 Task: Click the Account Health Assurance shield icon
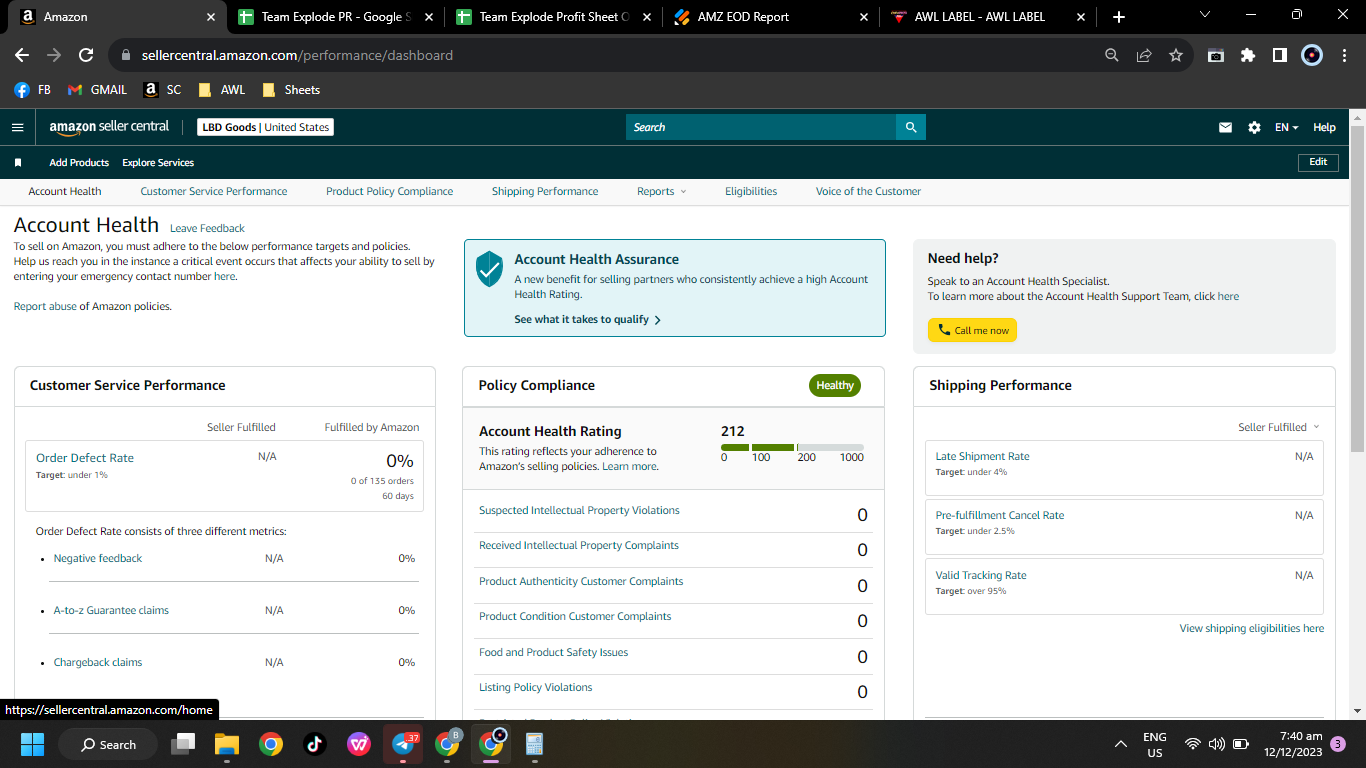pyautogui.click(x=489, y=269)
